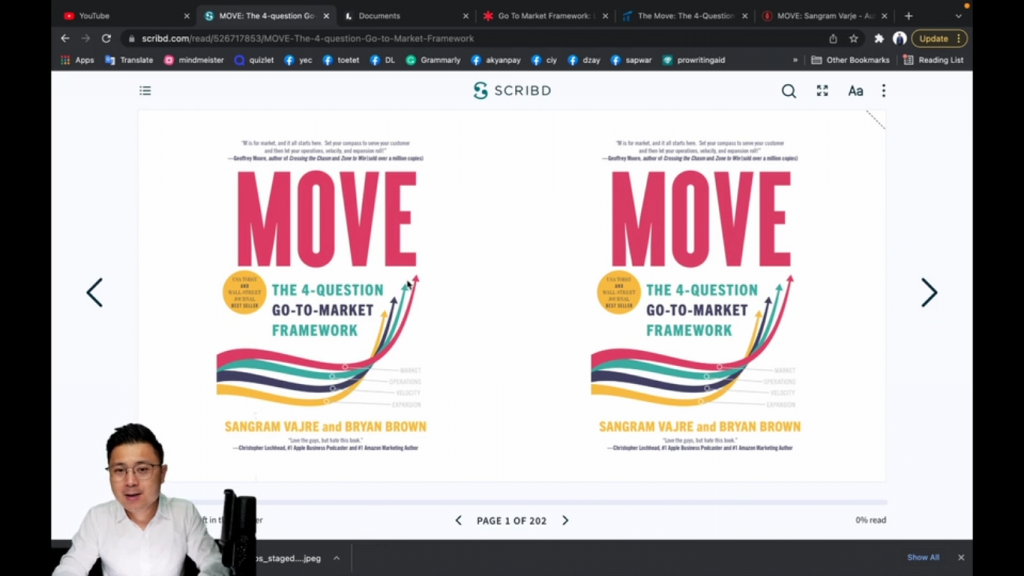Screen dimensions: 1024x576
Task: Close the downloads bar
Action: 961,558
